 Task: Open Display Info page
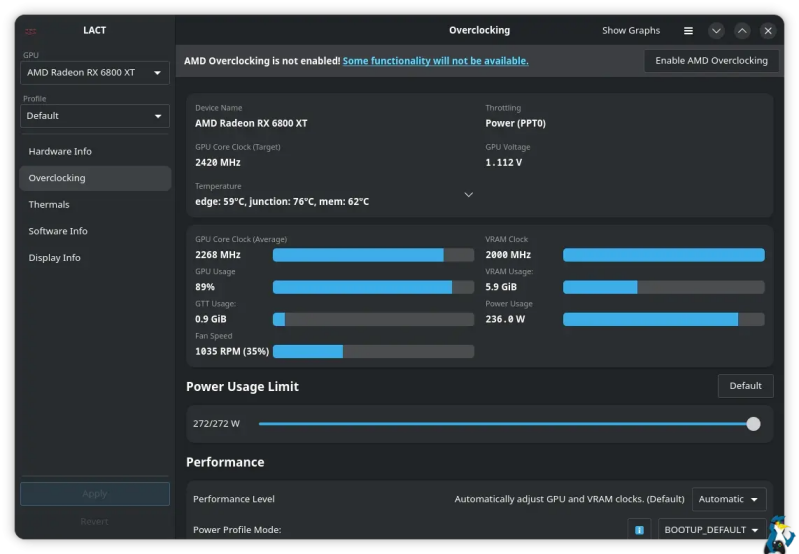pos(95,257)
